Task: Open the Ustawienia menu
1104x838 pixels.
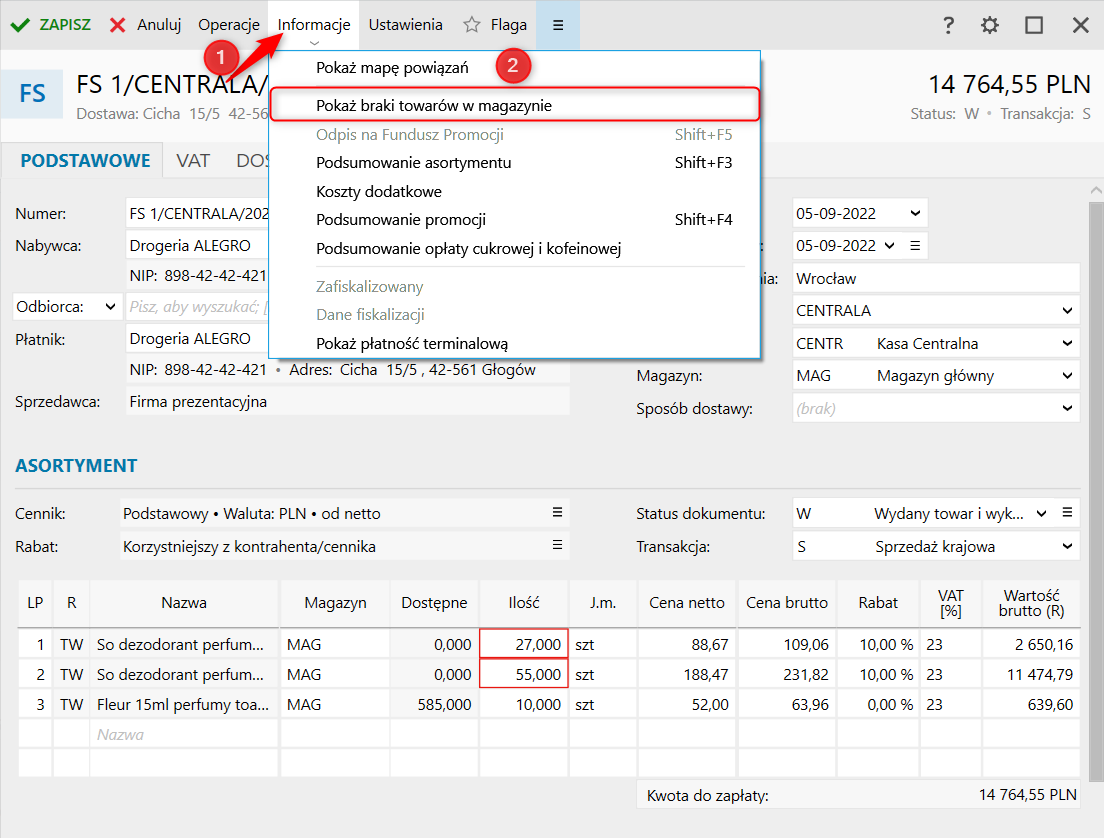Action: point(405,25)
